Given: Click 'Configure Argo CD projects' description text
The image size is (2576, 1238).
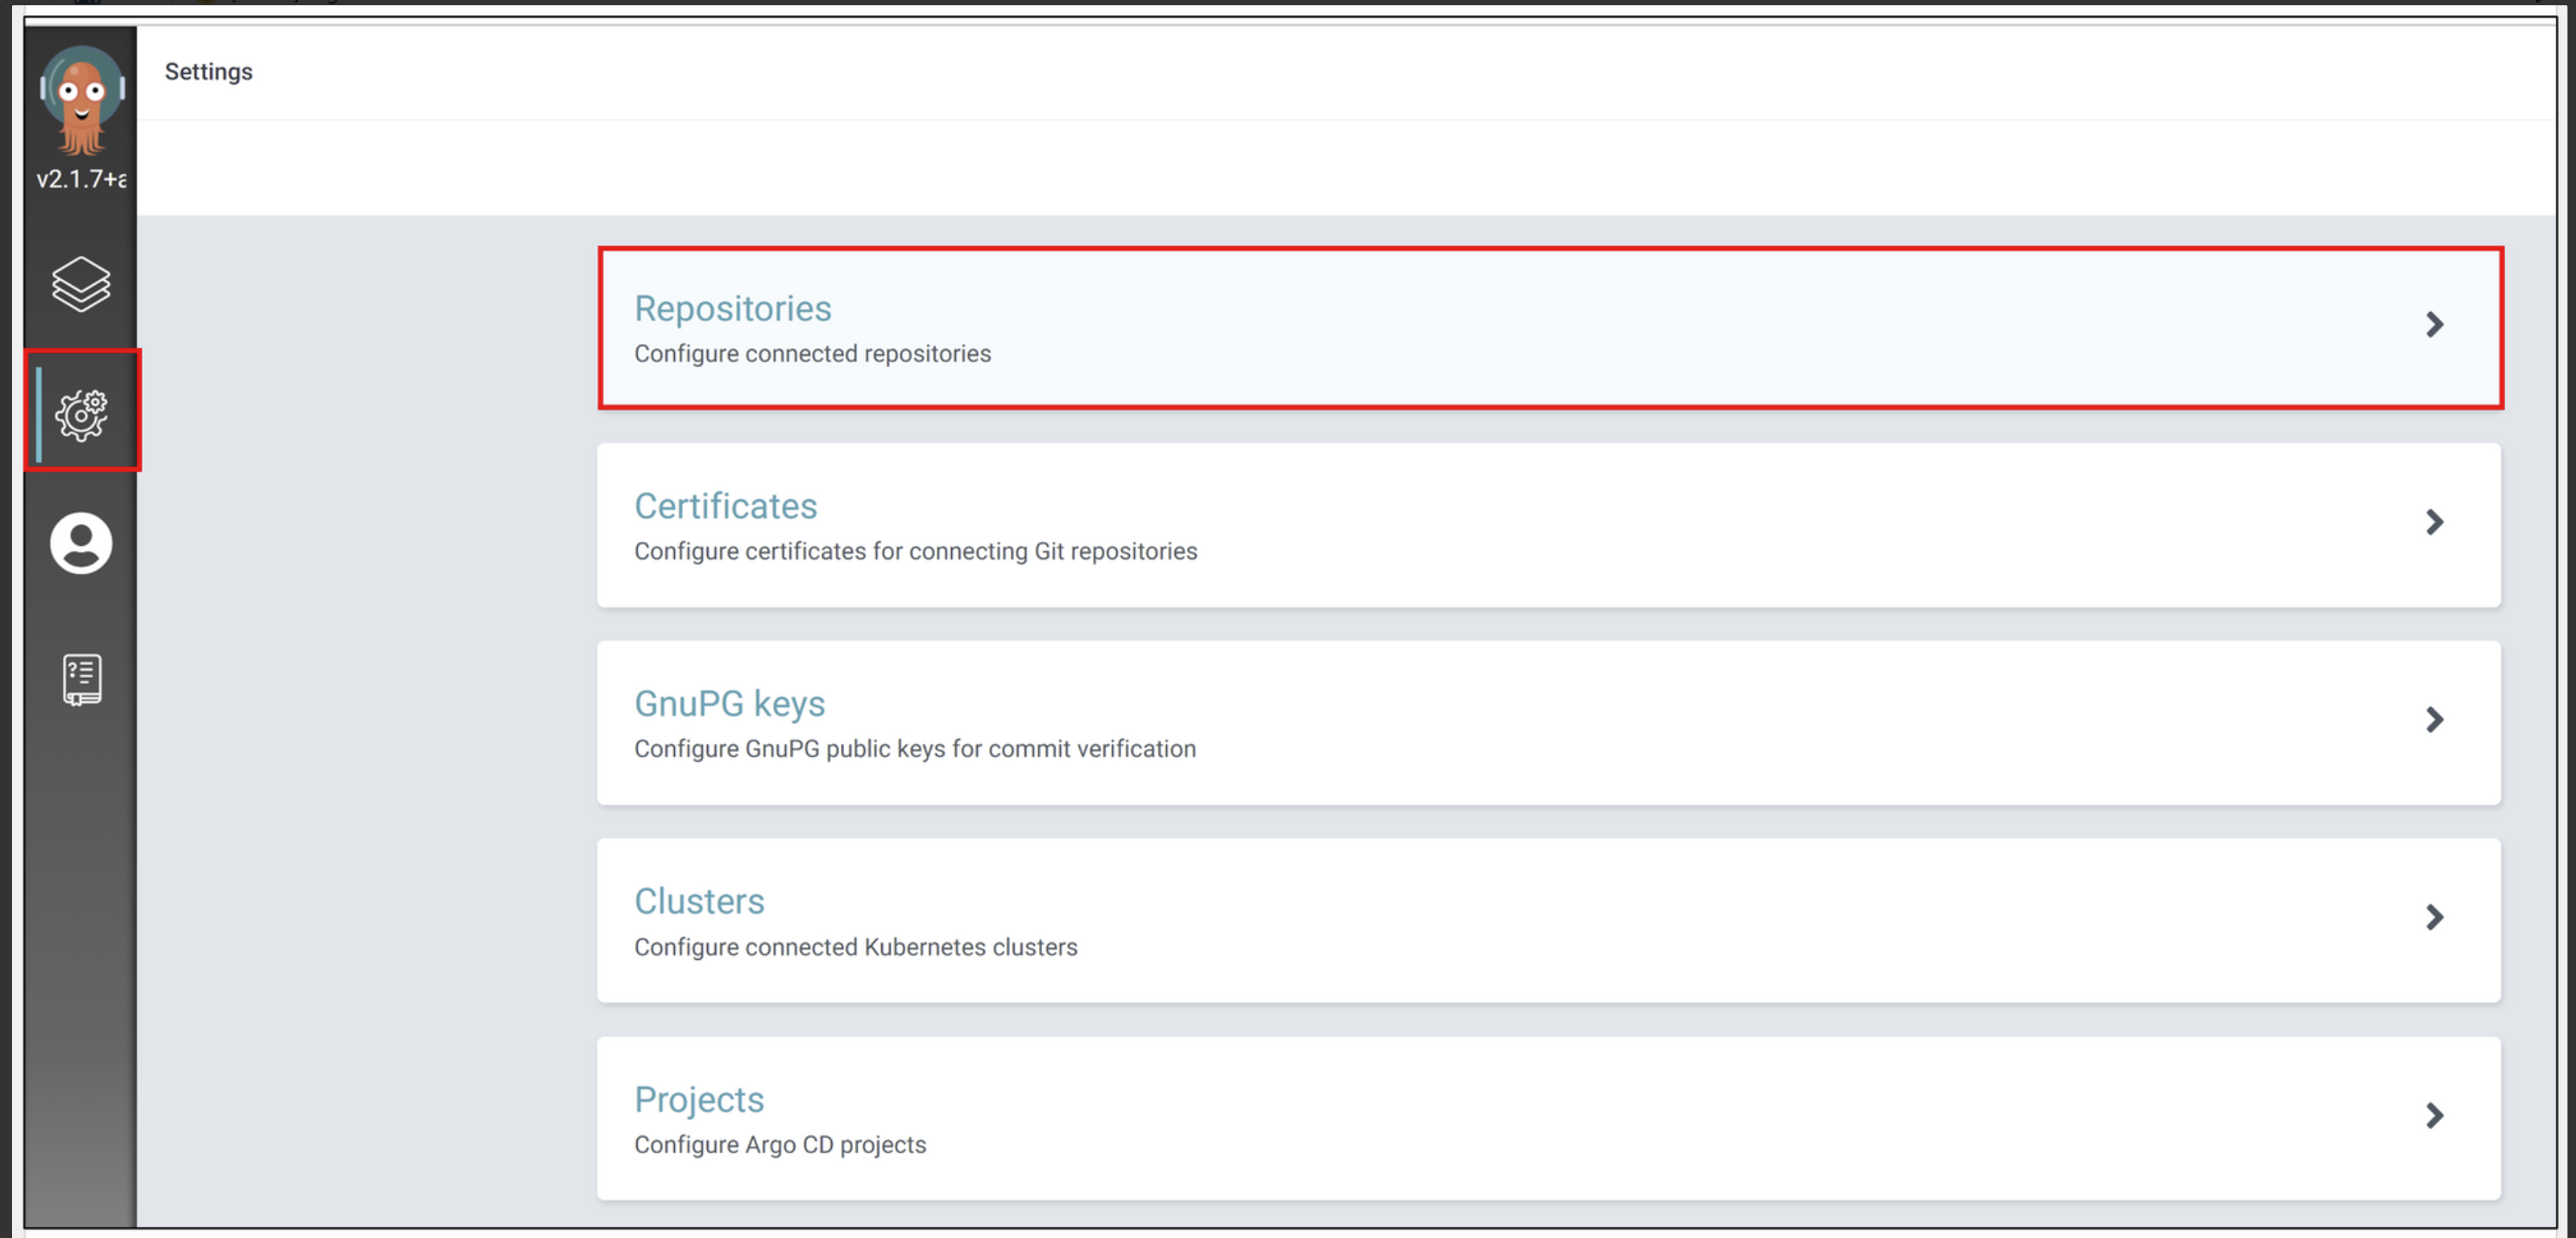Looking at the screenshot, I should pyautogui.click(x=779, y=1145).
